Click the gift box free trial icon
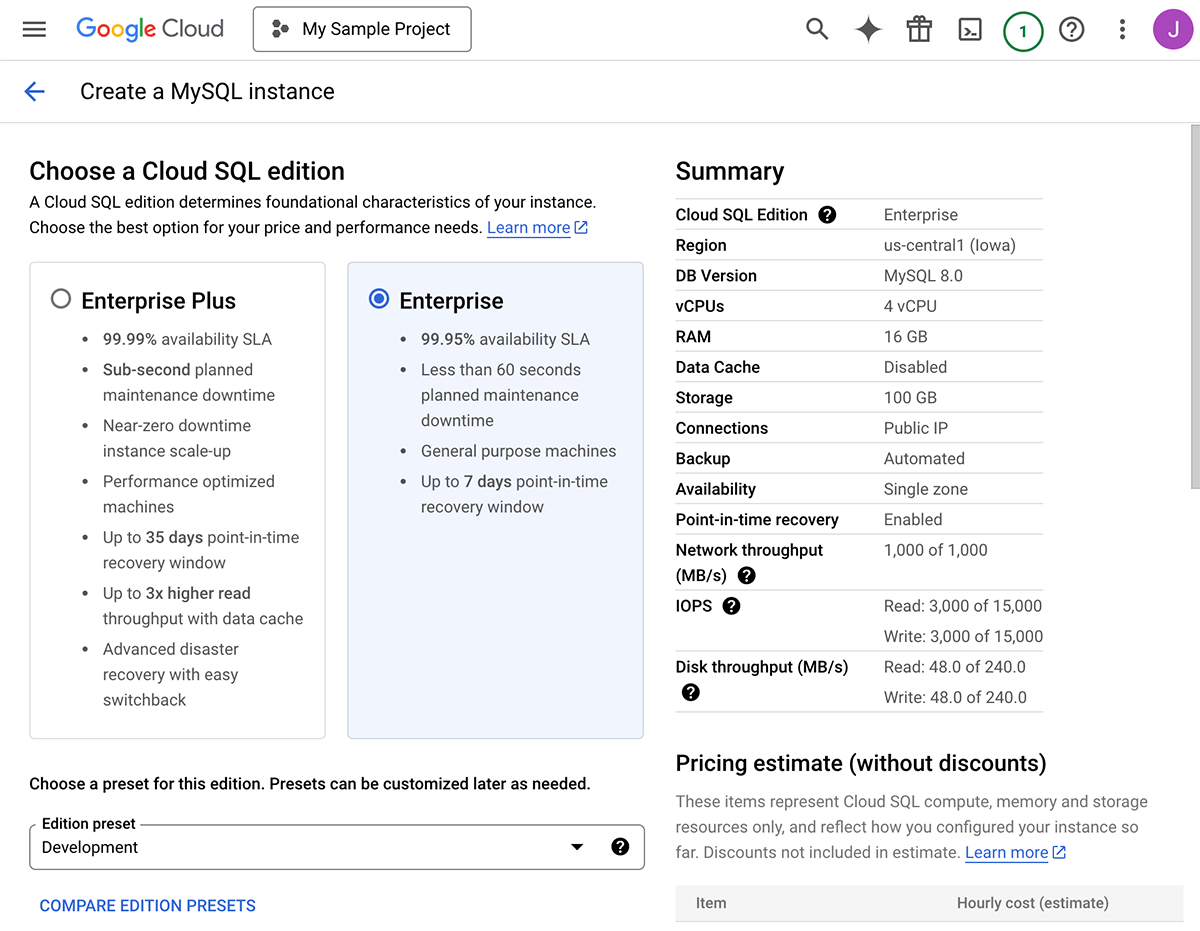 coord(919,30)
